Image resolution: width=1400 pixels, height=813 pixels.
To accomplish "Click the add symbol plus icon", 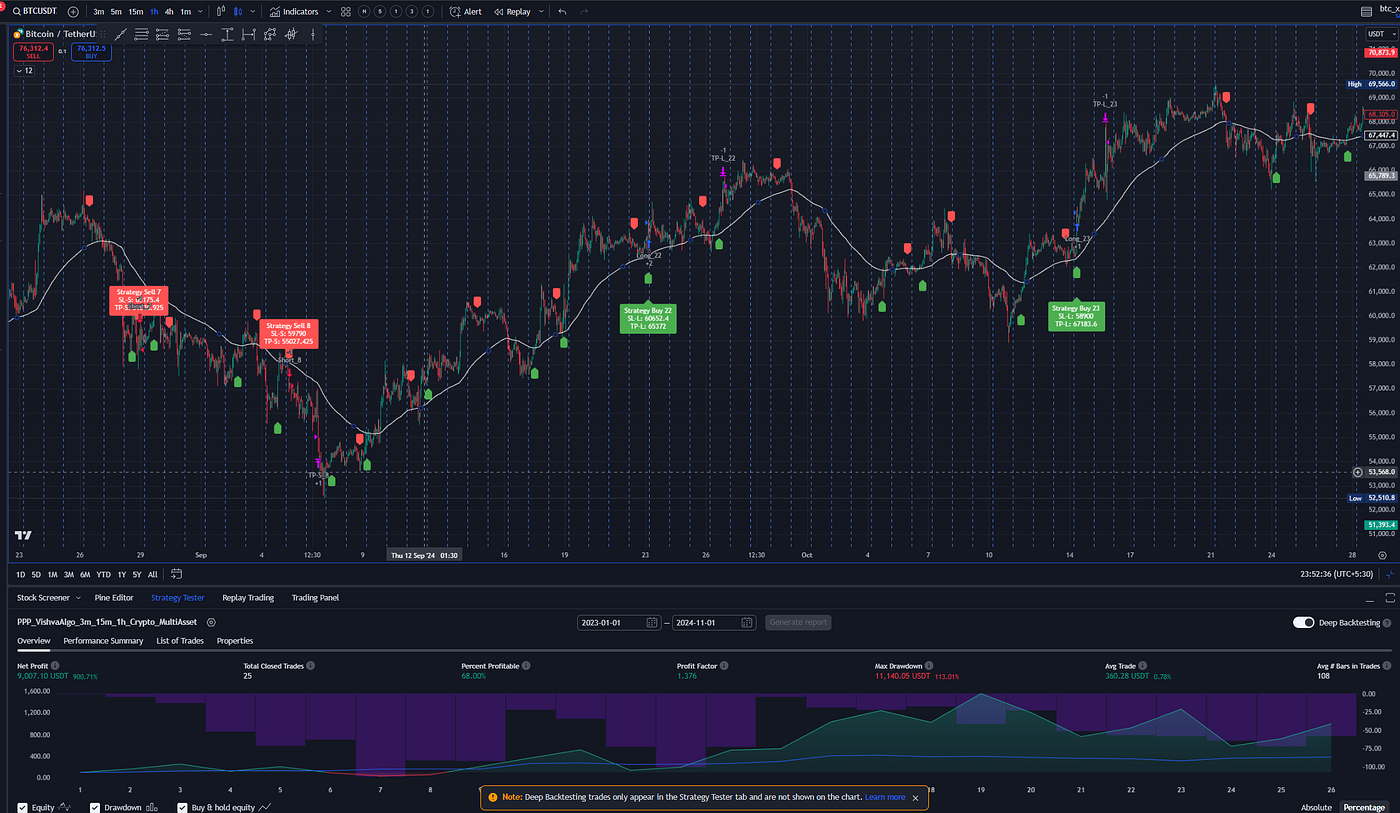I will [x=73, y=11].
